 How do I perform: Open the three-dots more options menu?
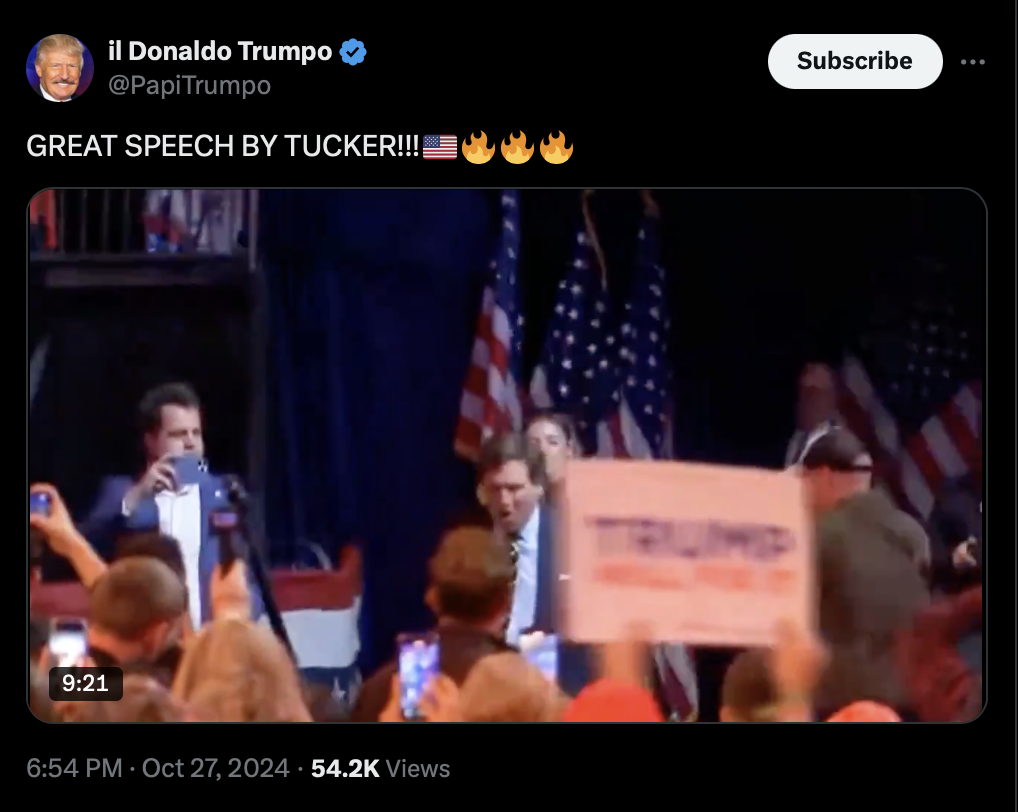(973, 62)
